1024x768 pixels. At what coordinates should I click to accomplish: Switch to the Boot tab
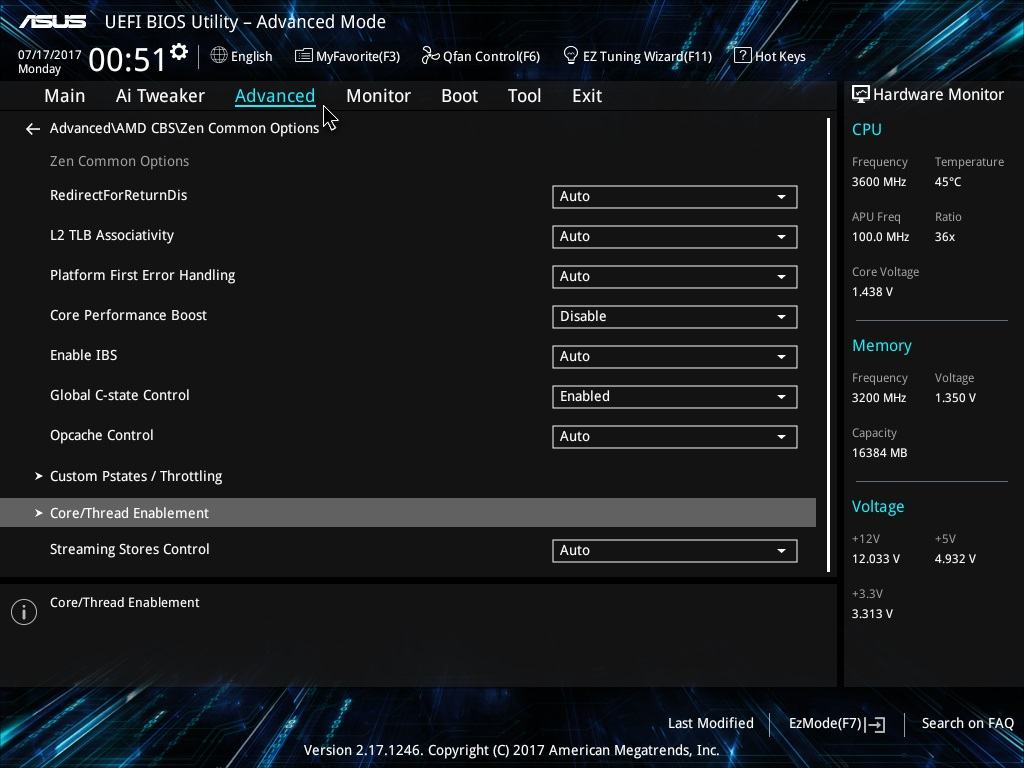click(460, 96)
